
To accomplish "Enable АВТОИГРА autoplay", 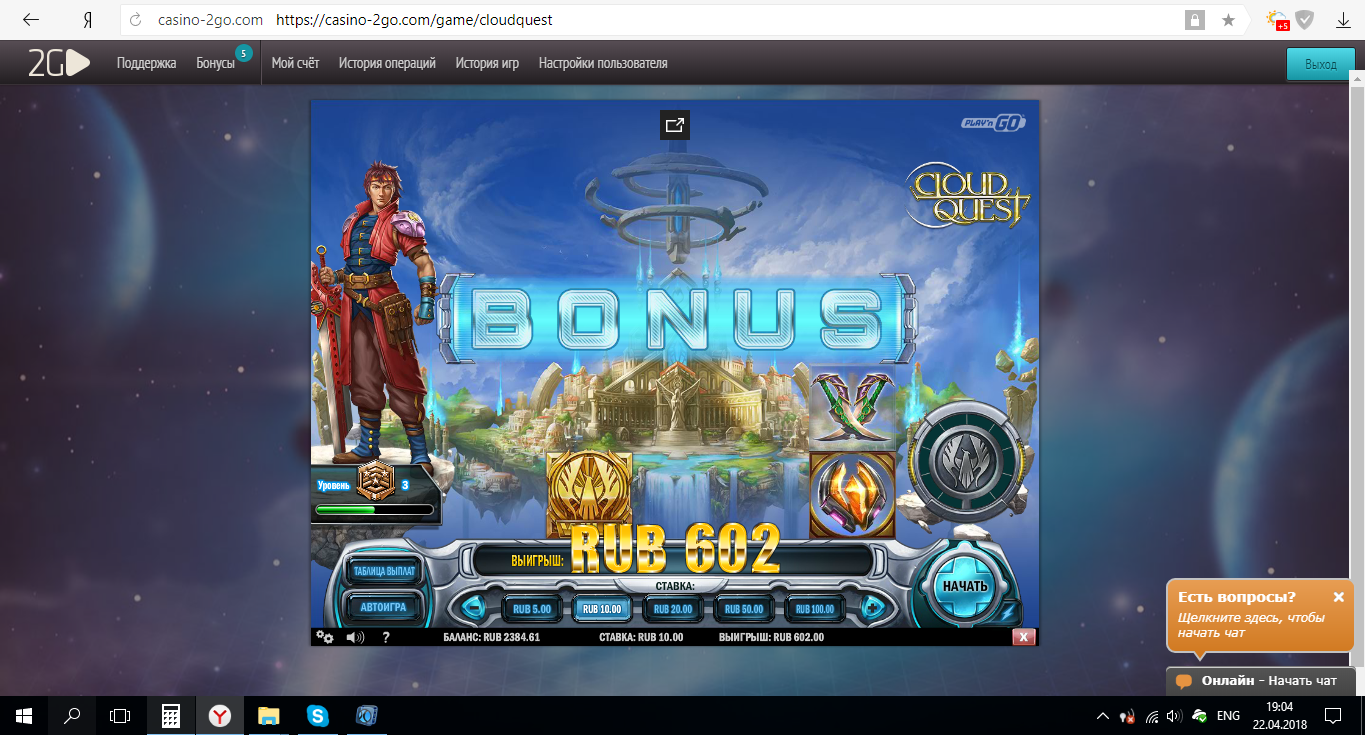I will point(383,606).
